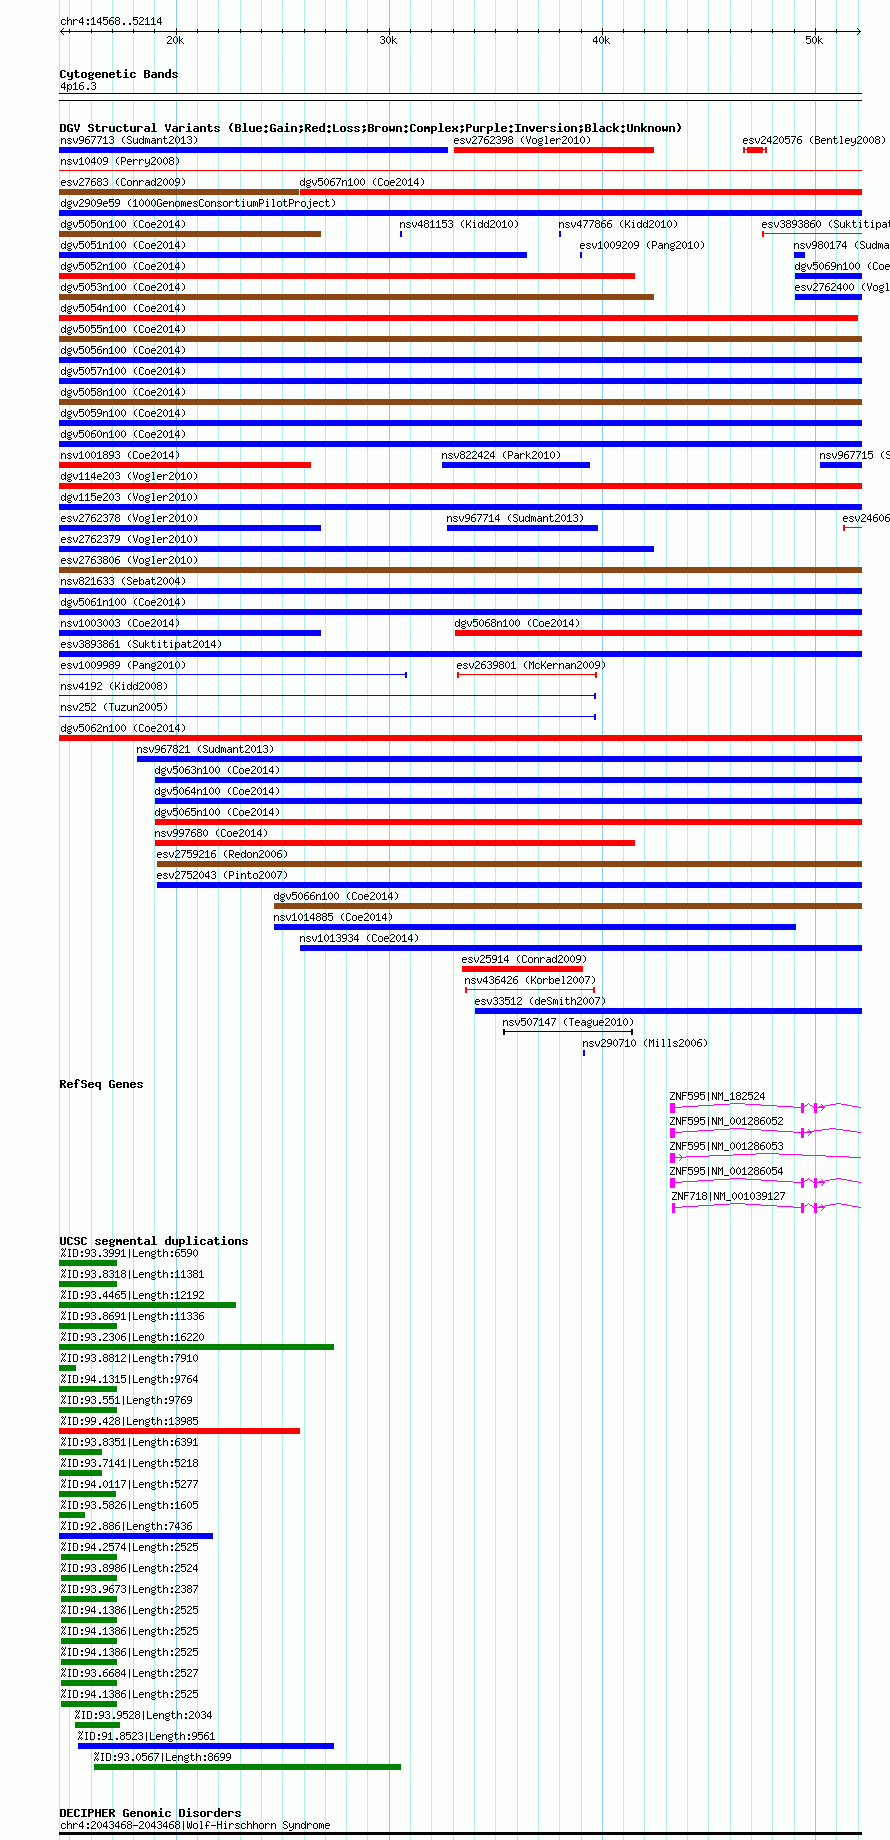Open esv3893861 (Suktitipat2014) variant
The height and width of the screenshot is (1840, 890).
460,654
